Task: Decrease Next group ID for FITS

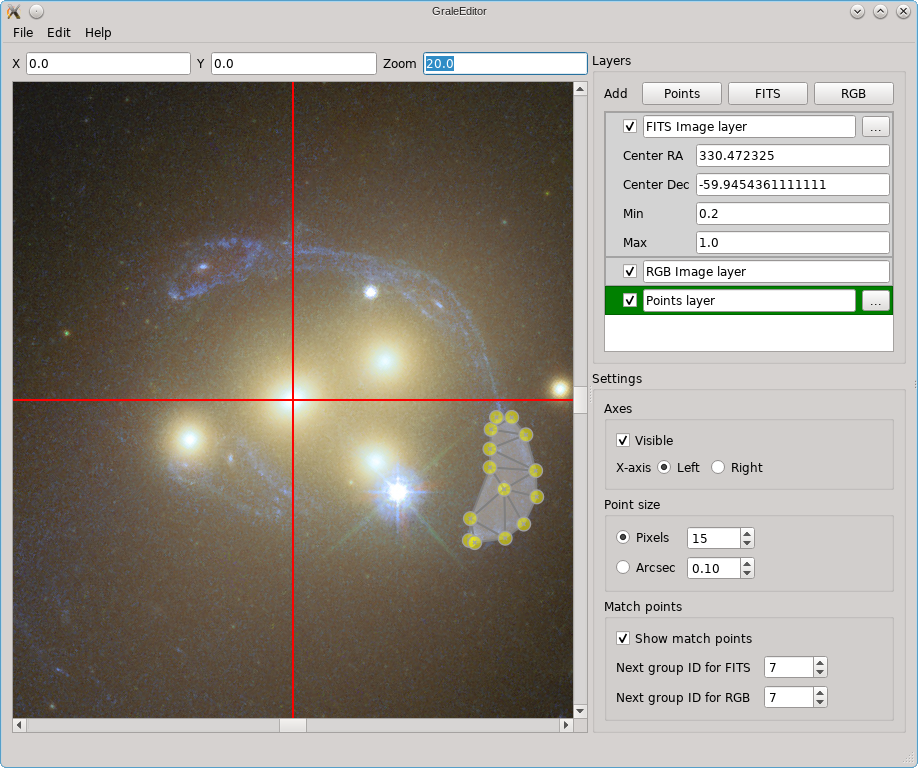Action: pos(820,673)
